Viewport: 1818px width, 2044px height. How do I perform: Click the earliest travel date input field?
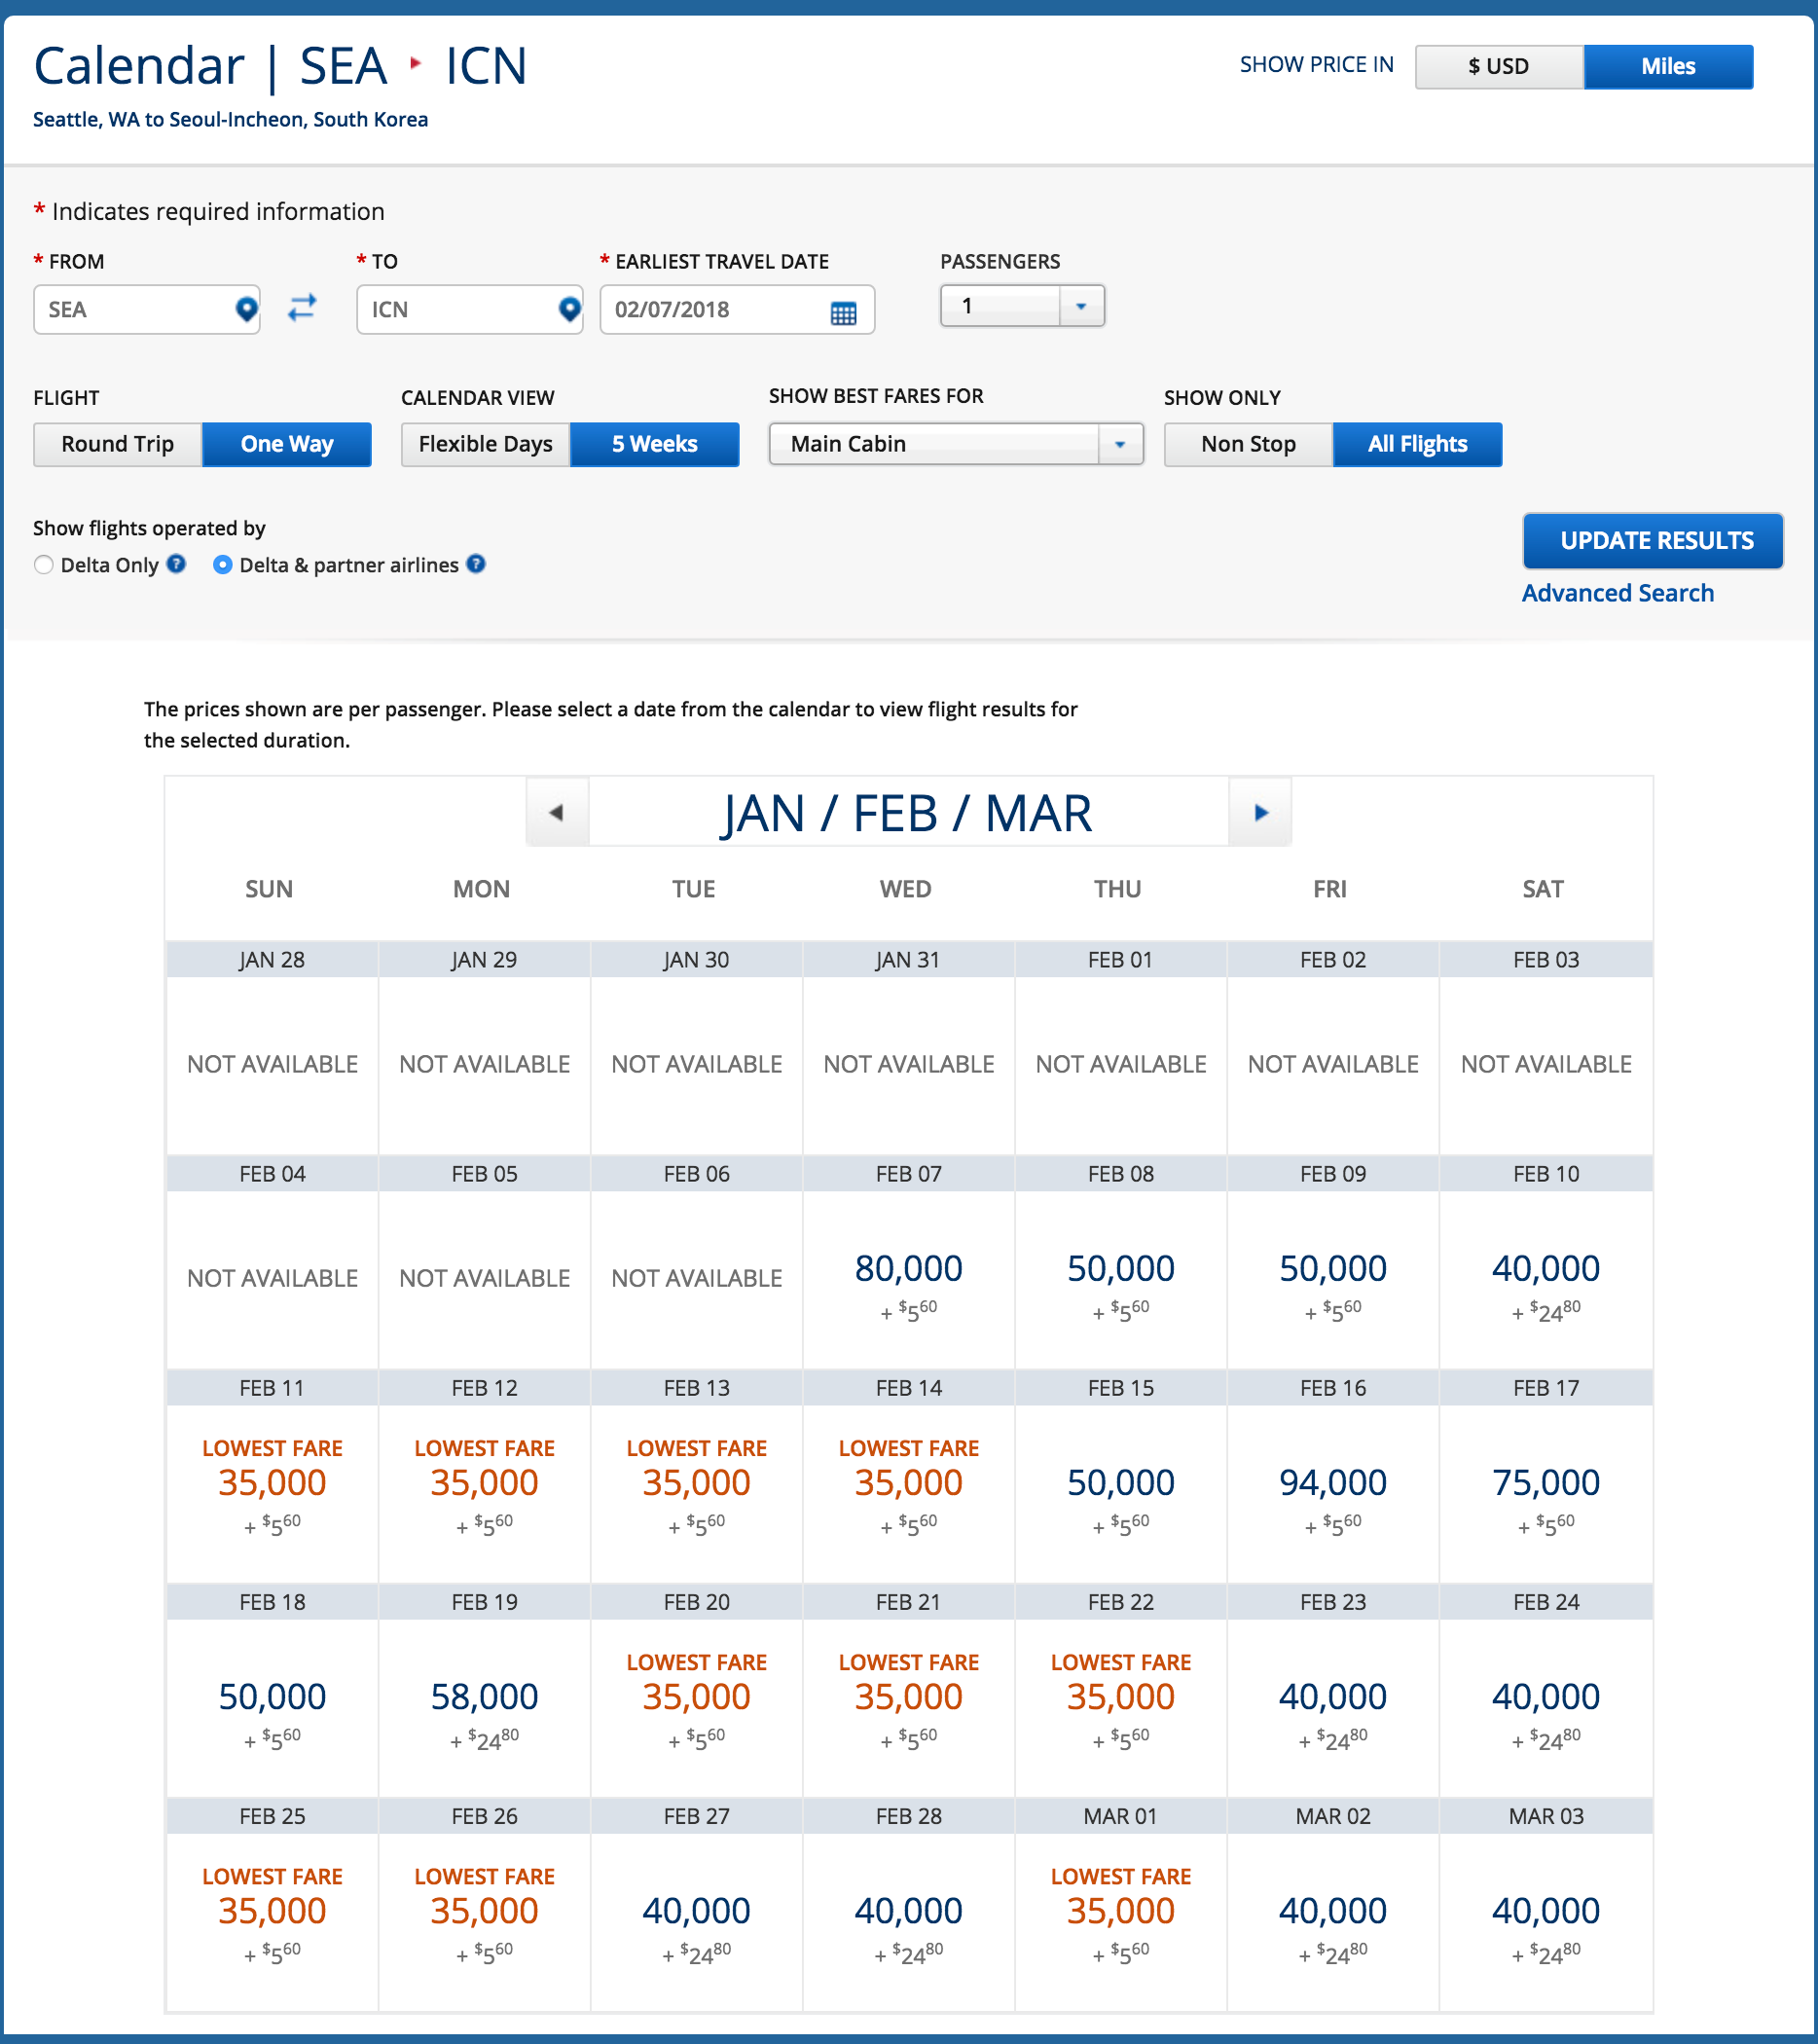pos(715,310)
